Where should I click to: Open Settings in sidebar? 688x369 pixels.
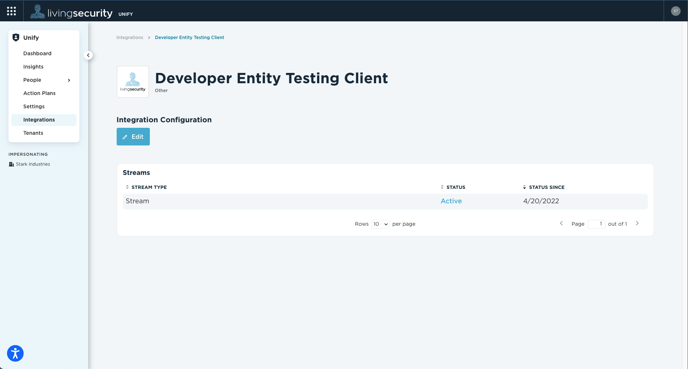point(34,107)
